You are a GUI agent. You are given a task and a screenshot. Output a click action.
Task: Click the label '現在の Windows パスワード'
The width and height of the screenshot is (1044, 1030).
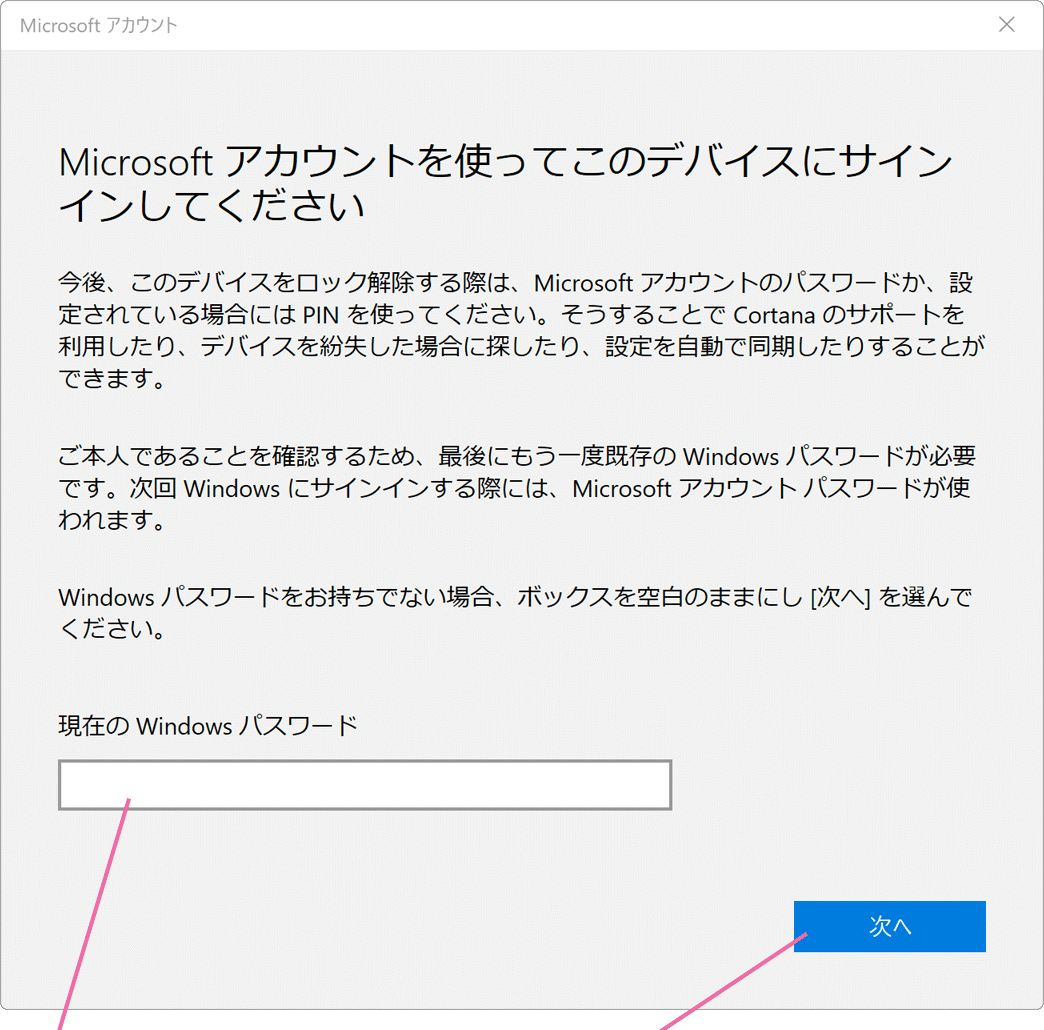click(208, 726)
